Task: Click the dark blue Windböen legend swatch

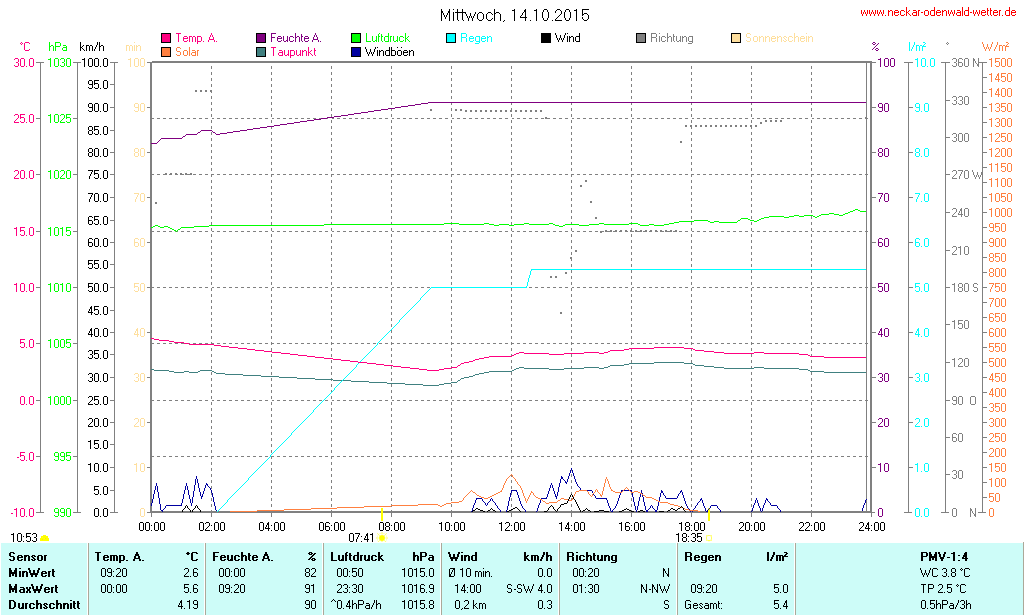Action: [x=357, y=51]
